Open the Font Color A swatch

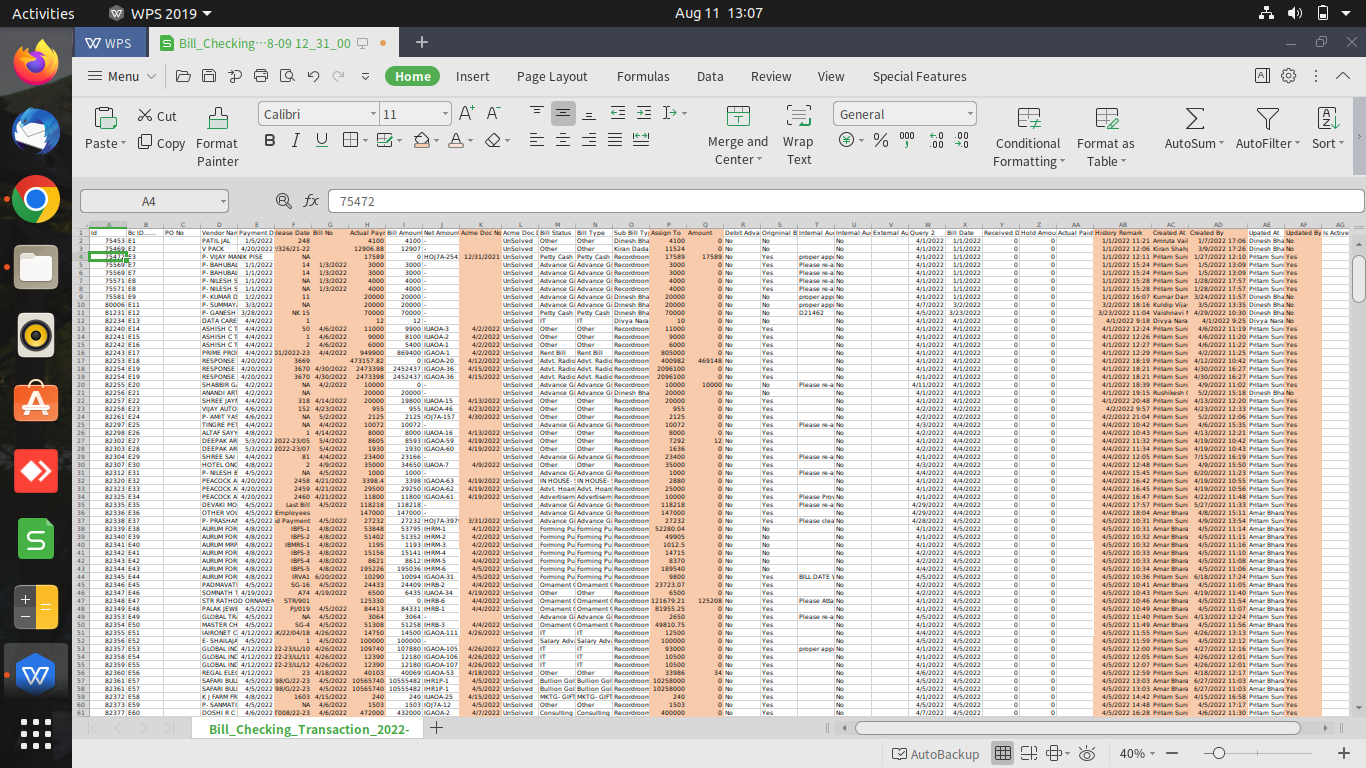coord(456,140)
